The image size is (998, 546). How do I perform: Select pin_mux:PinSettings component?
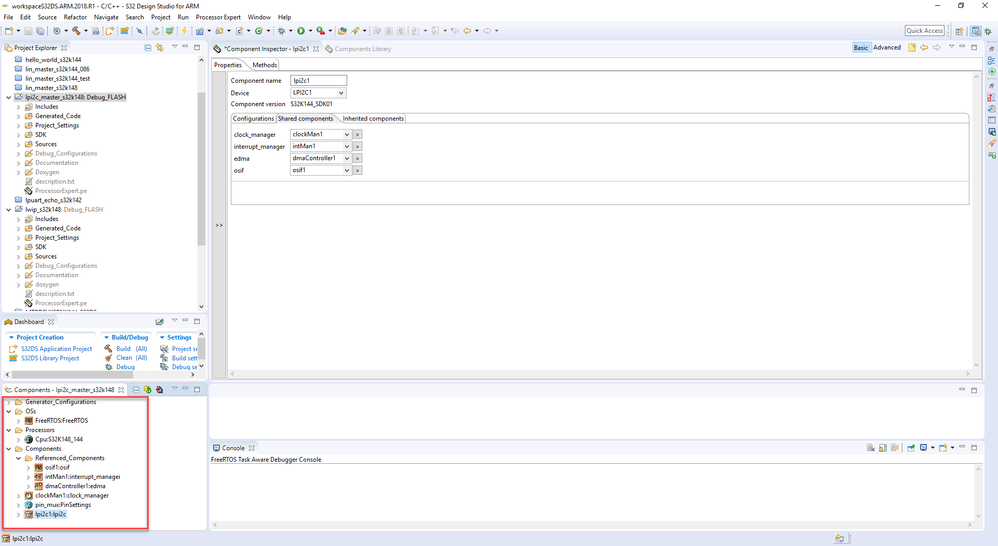pos(63,505)
